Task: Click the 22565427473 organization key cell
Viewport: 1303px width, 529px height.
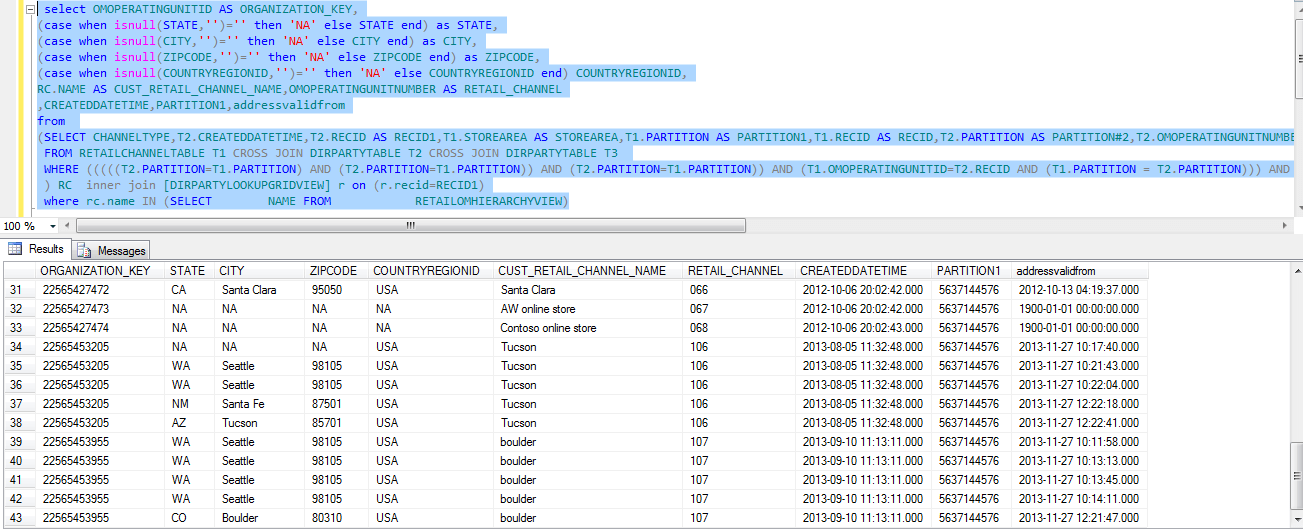Action: click(100, 309)
